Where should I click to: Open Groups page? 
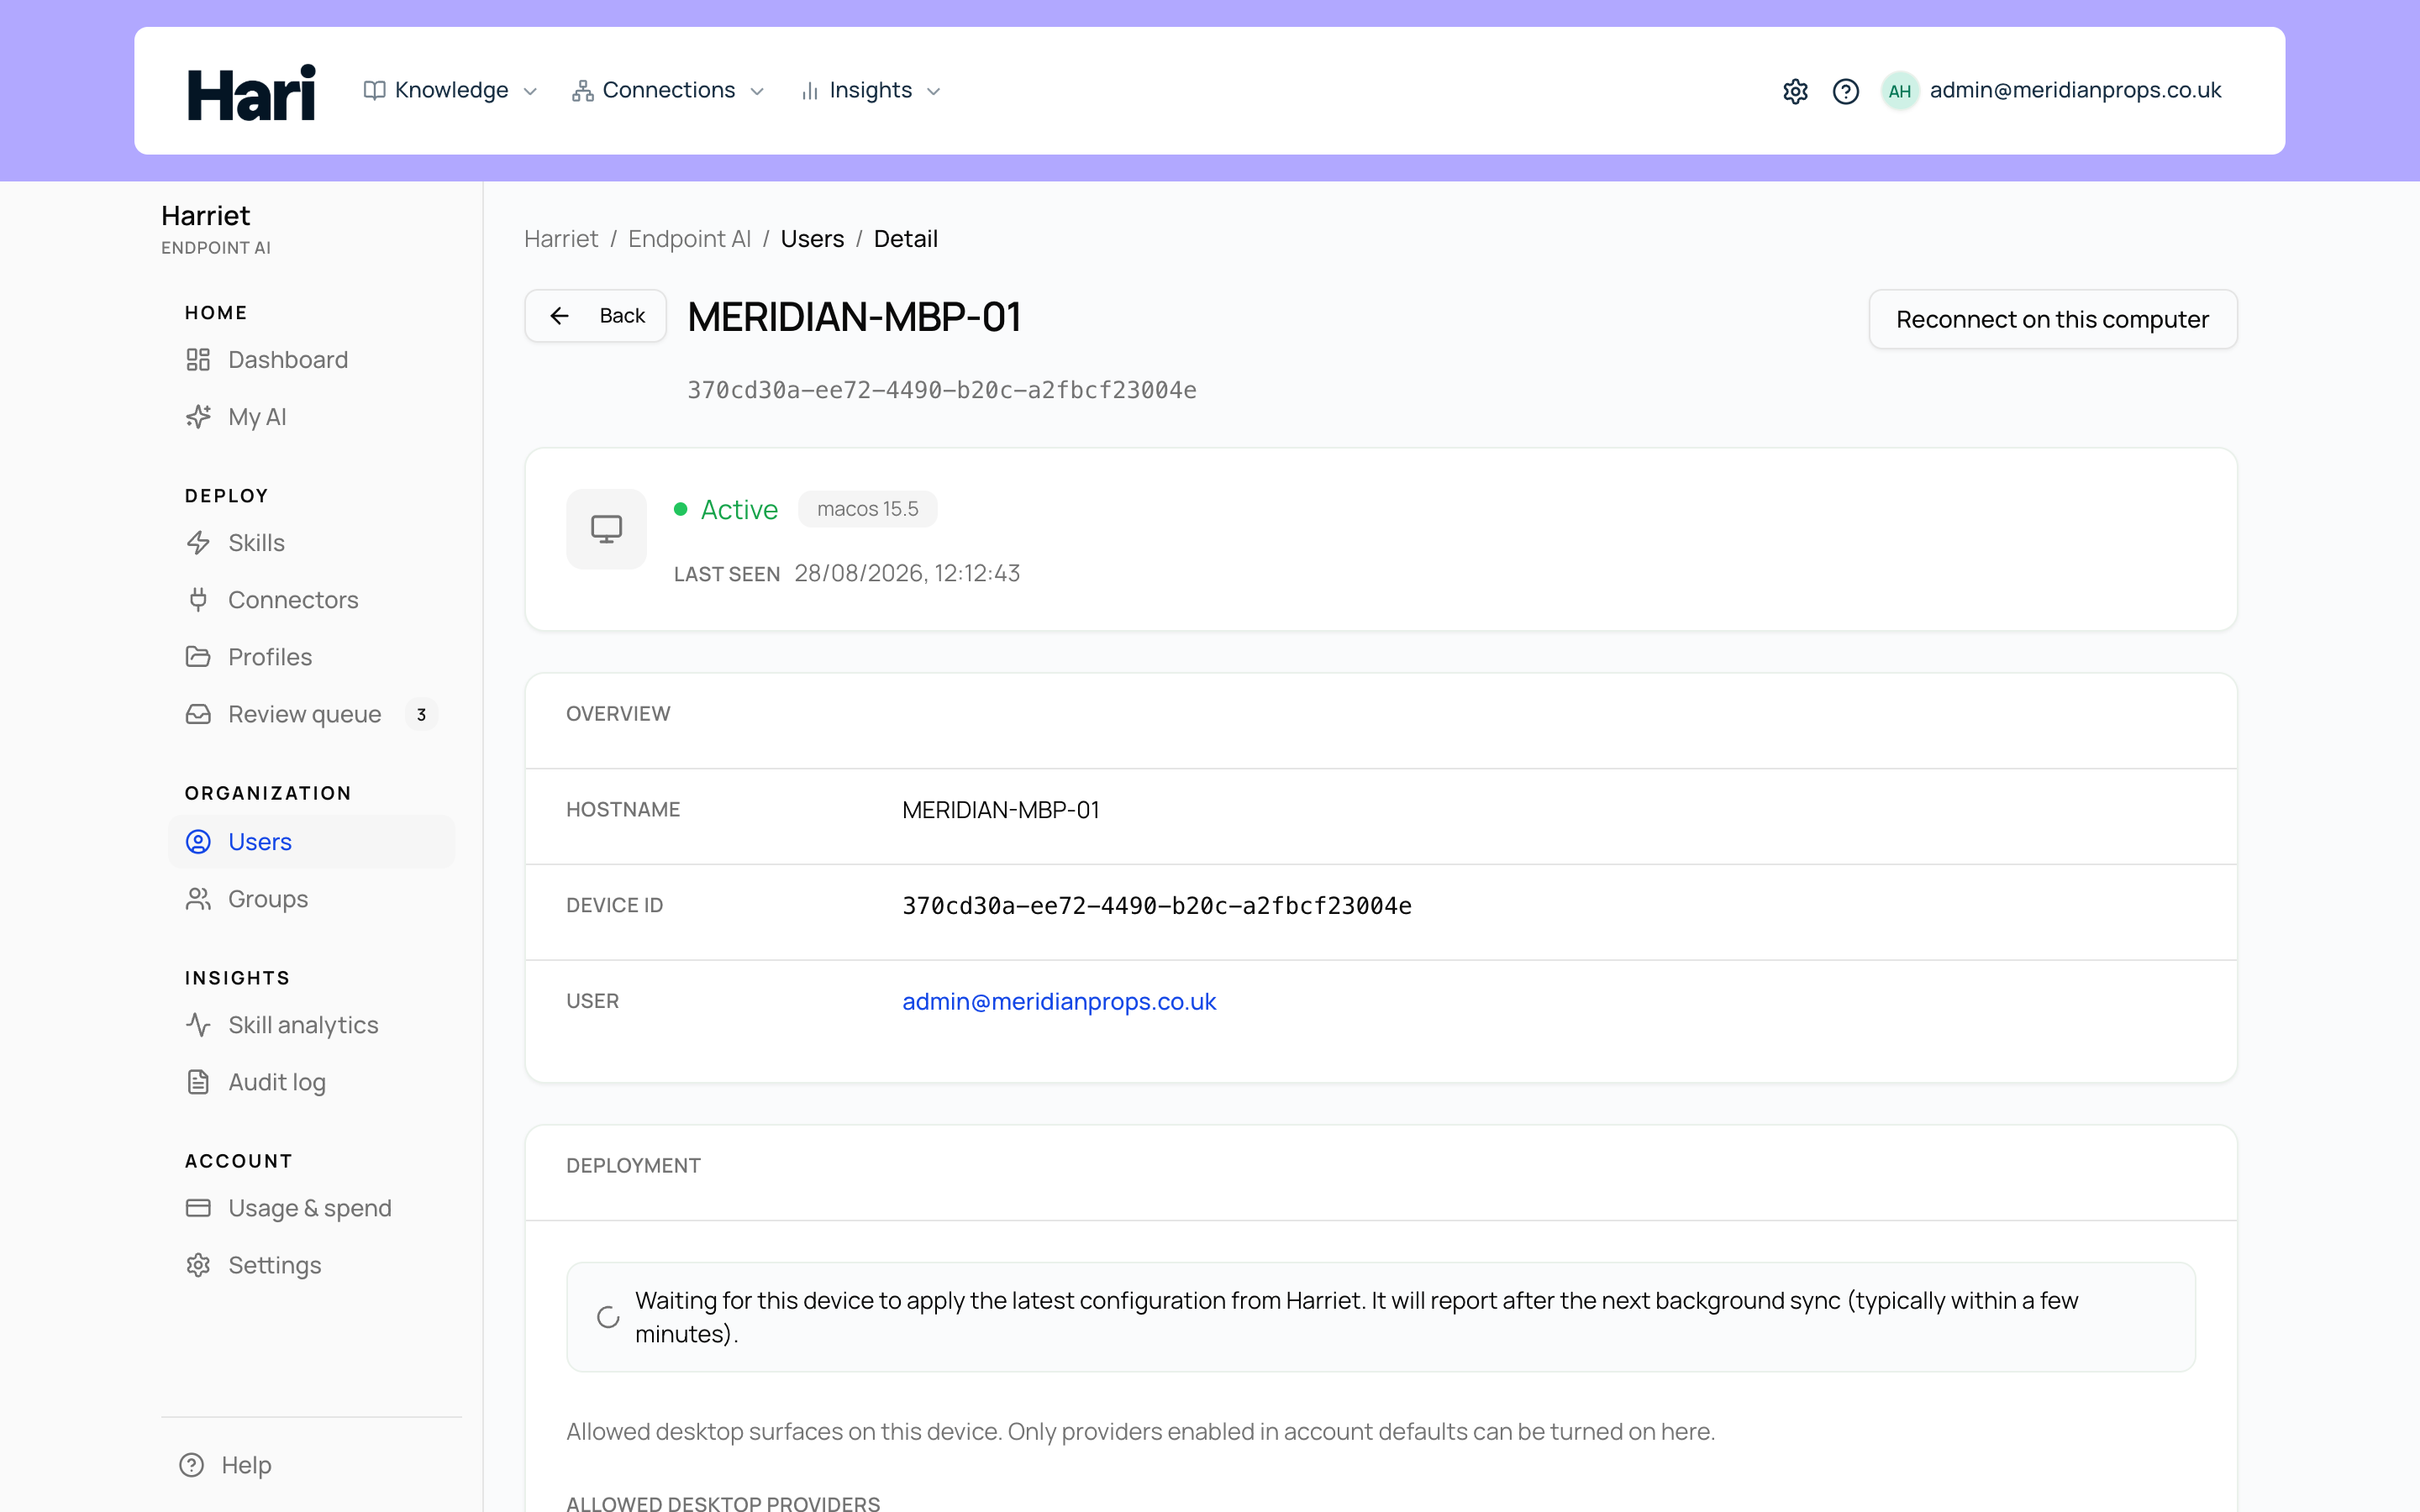(x=310, y=899)
